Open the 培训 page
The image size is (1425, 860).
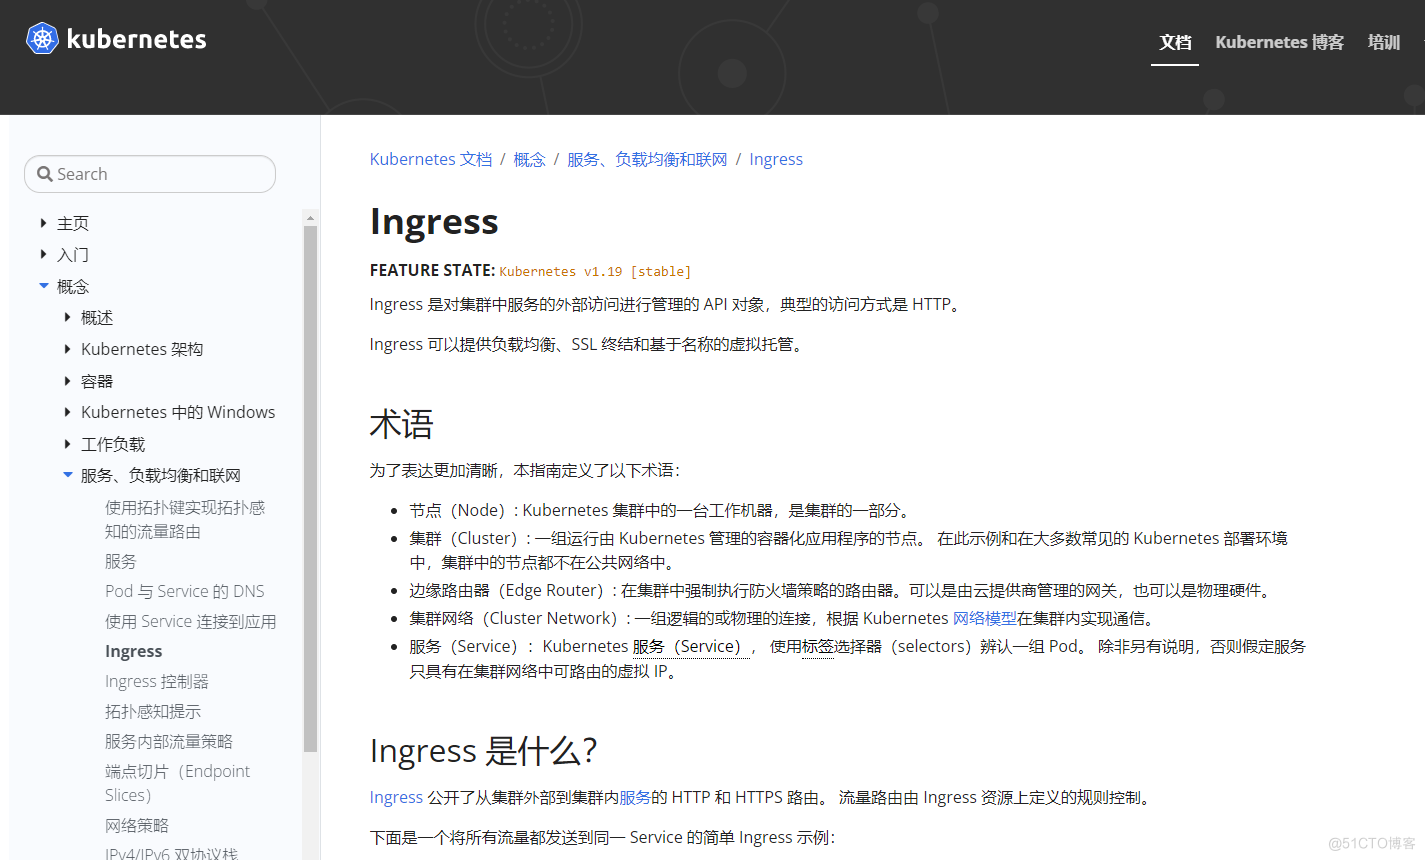[x=1384, y=43]
